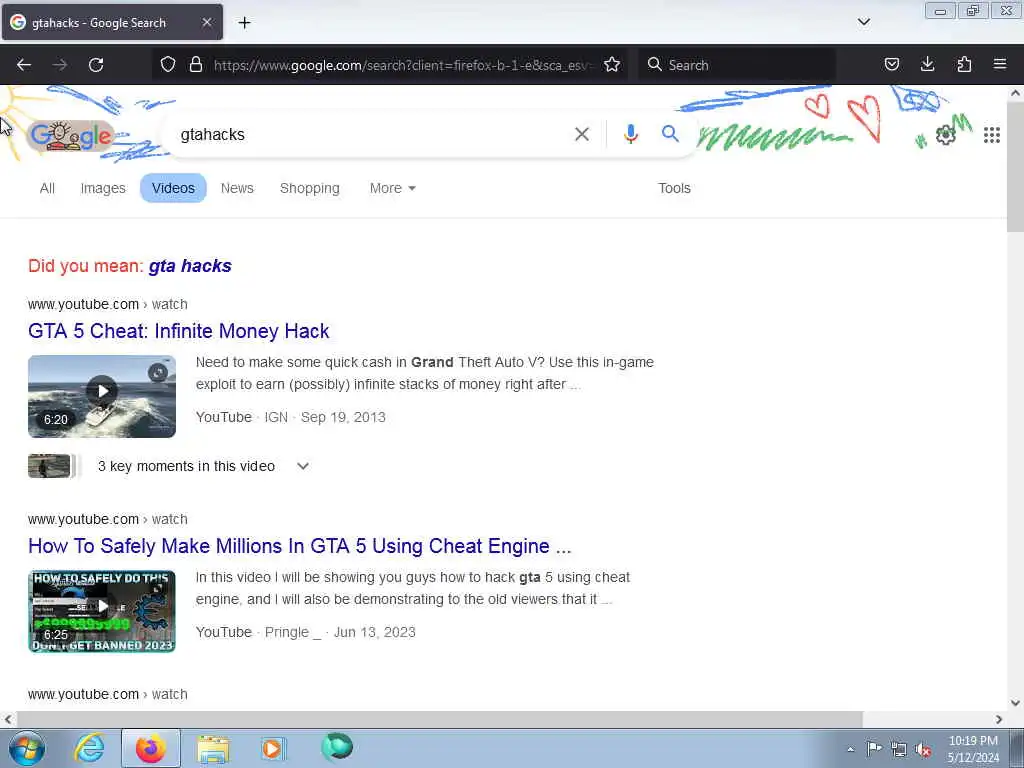Screen dimensions: 1024x768
Task: Play the Cheat Engine video thumbnail
Action: [102, 611]
